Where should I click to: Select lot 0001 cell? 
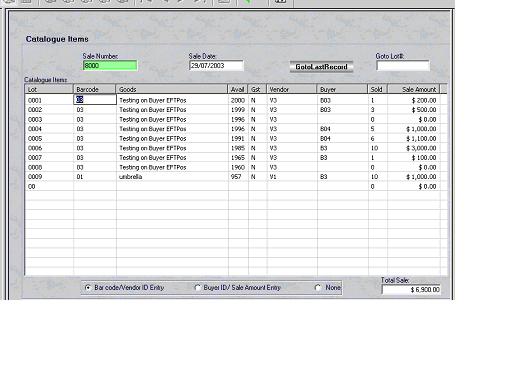point(49,100)
